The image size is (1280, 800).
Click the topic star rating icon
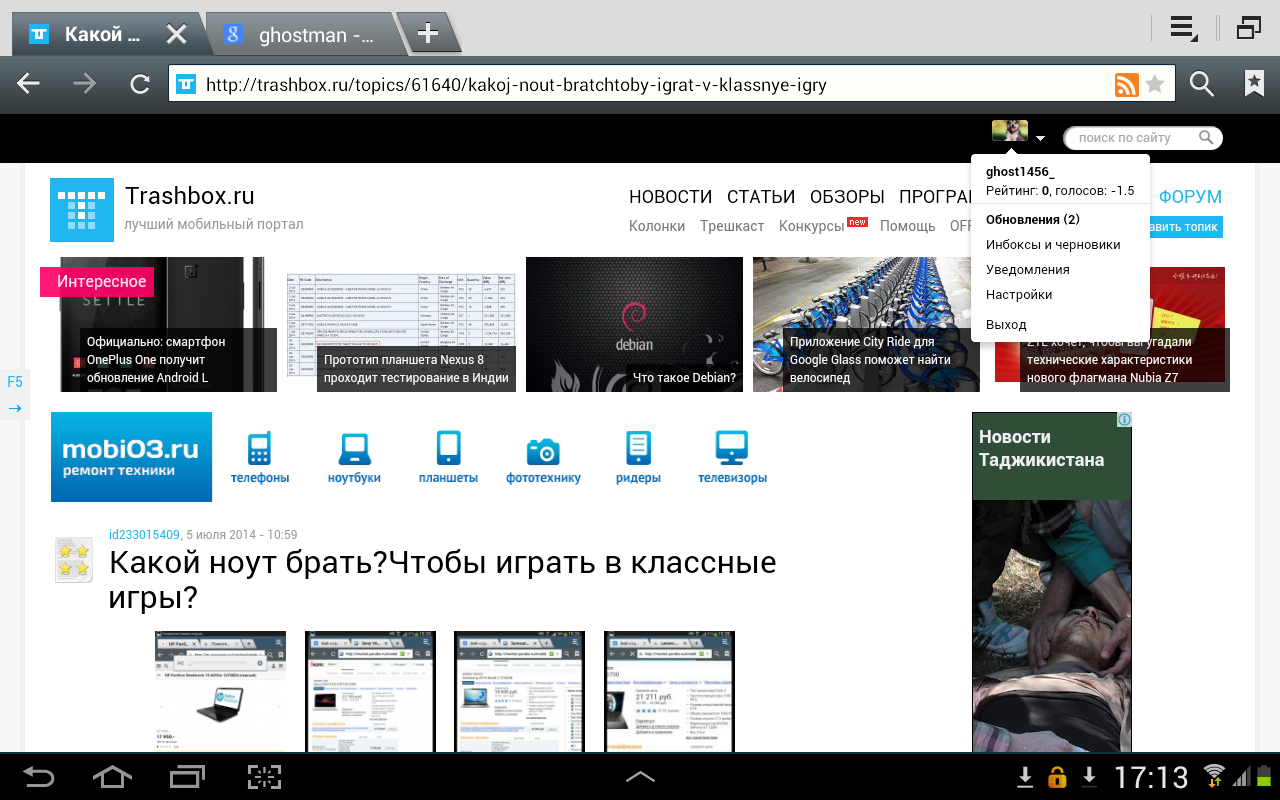point(73,560)
